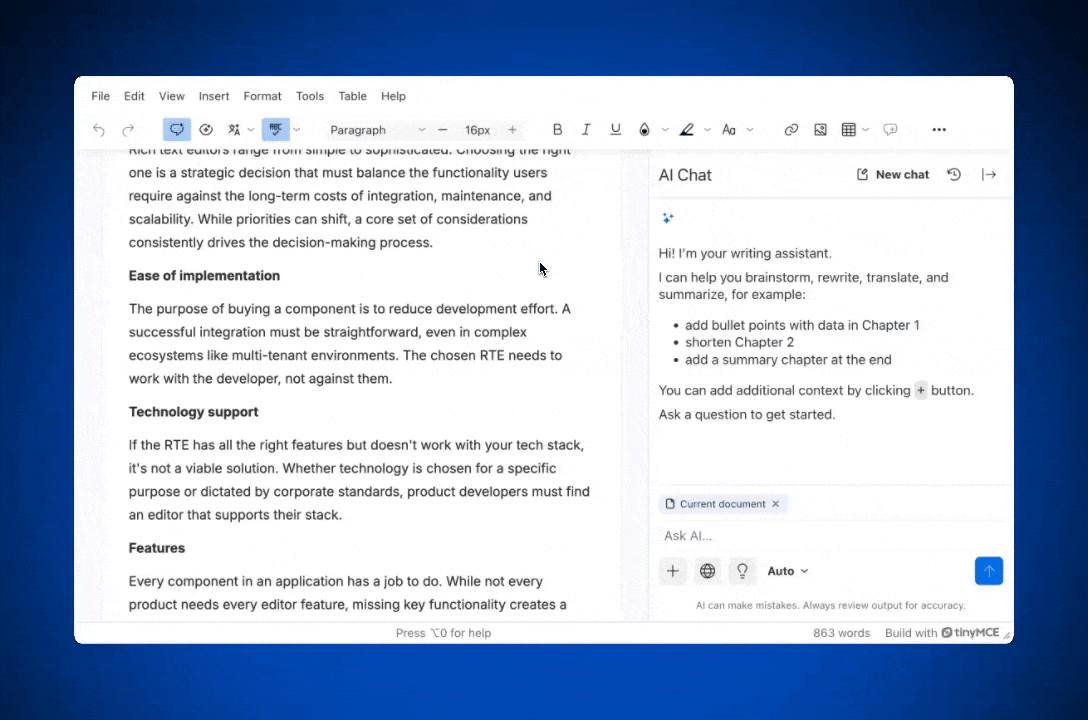Viewport: 1088px width, 720px height.
Task: Toggle bold formatting
Action: (x=557, y=130)
